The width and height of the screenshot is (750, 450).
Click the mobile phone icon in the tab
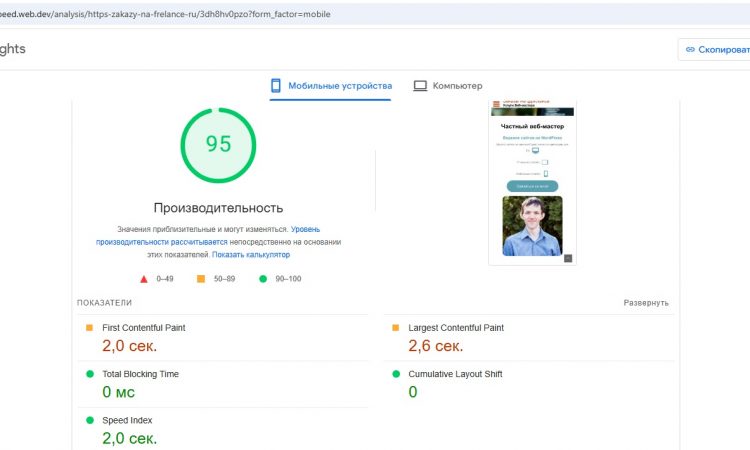tap(276, 86)
